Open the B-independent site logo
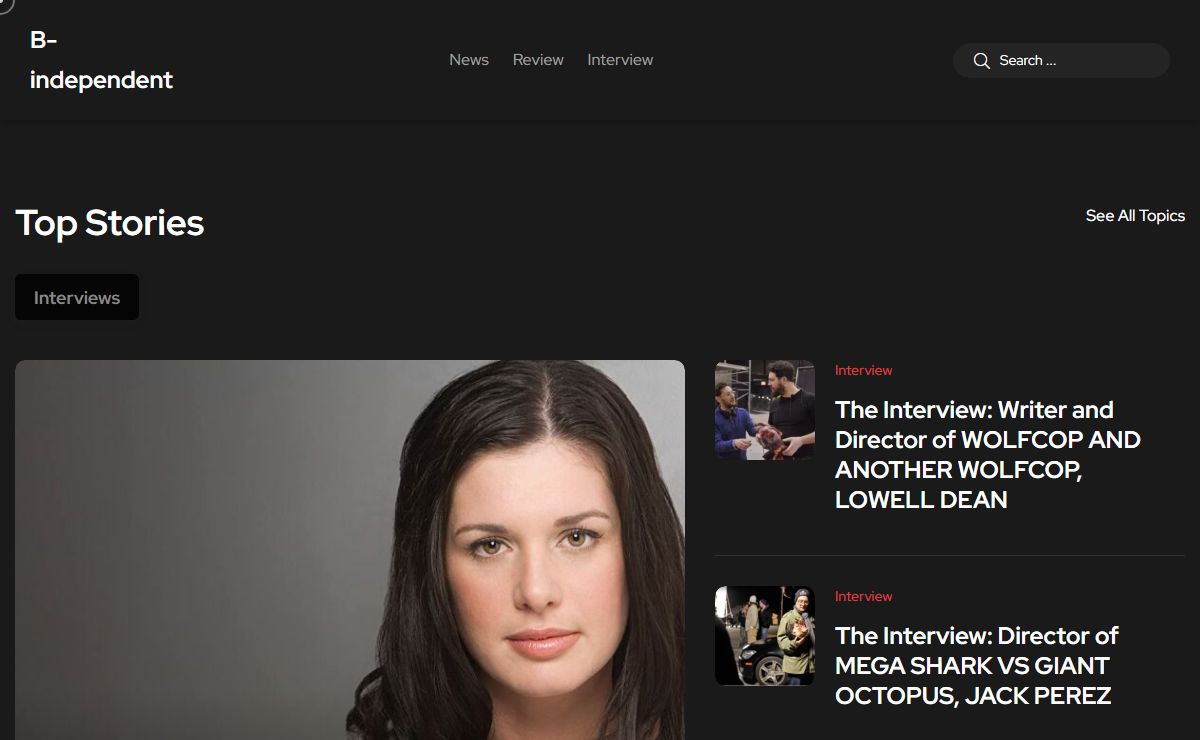The width and height of the screenshot is (1200, 740). tap(101, 60)
